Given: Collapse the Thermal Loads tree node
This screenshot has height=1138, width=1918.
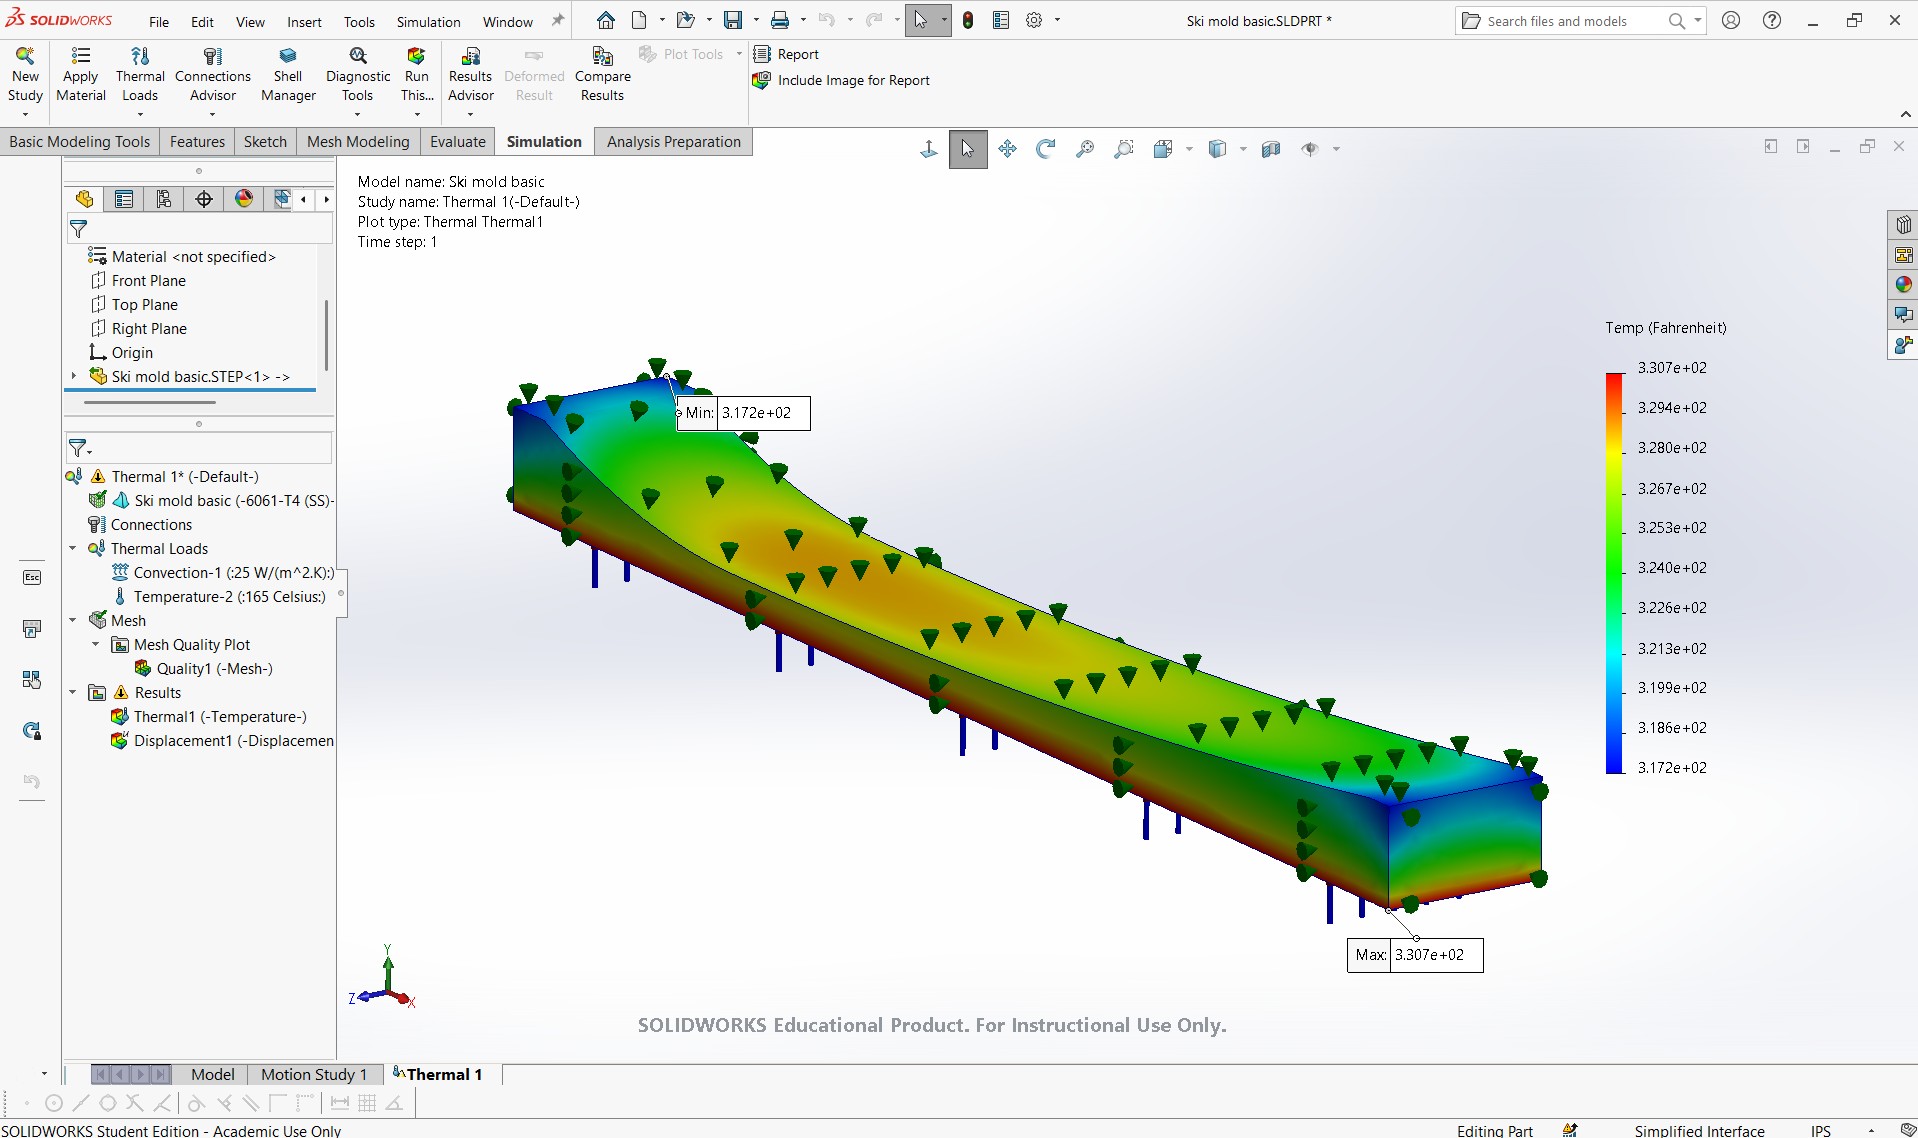Looking at the screenshot, I should coord(73,548).
